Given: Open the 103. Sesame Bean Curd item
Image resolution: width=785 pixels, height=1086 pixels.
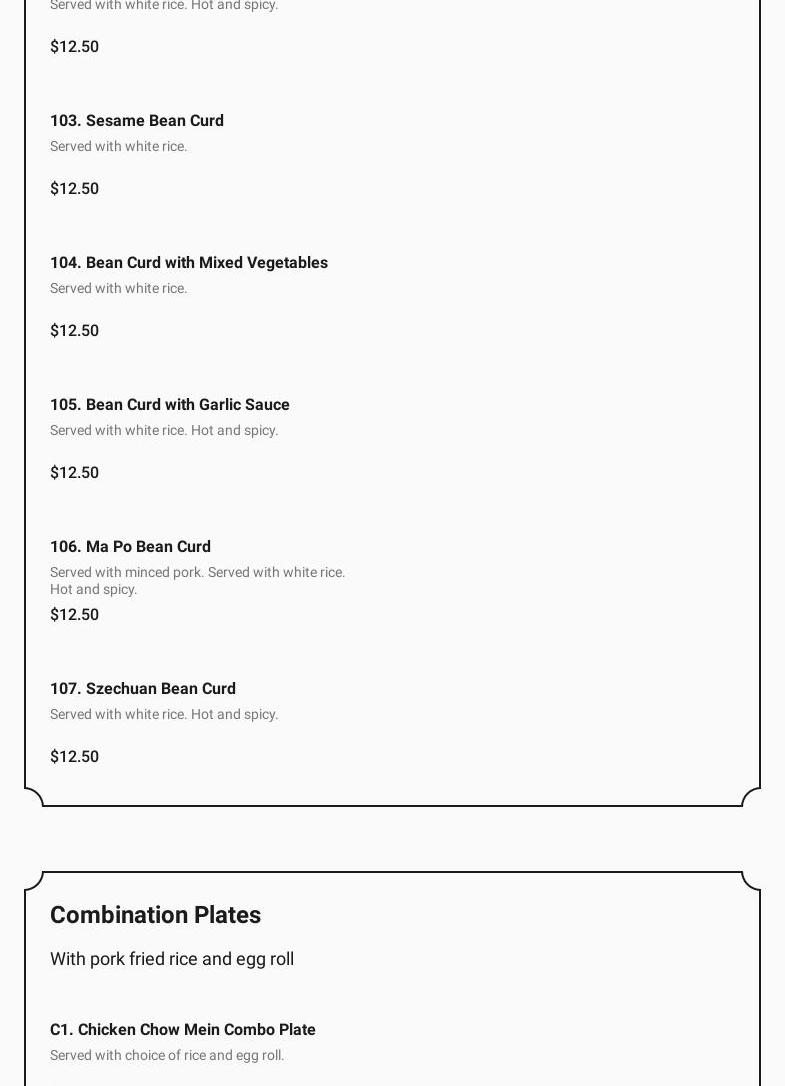Looking at the screenshot, I should [x=137, y=120].
